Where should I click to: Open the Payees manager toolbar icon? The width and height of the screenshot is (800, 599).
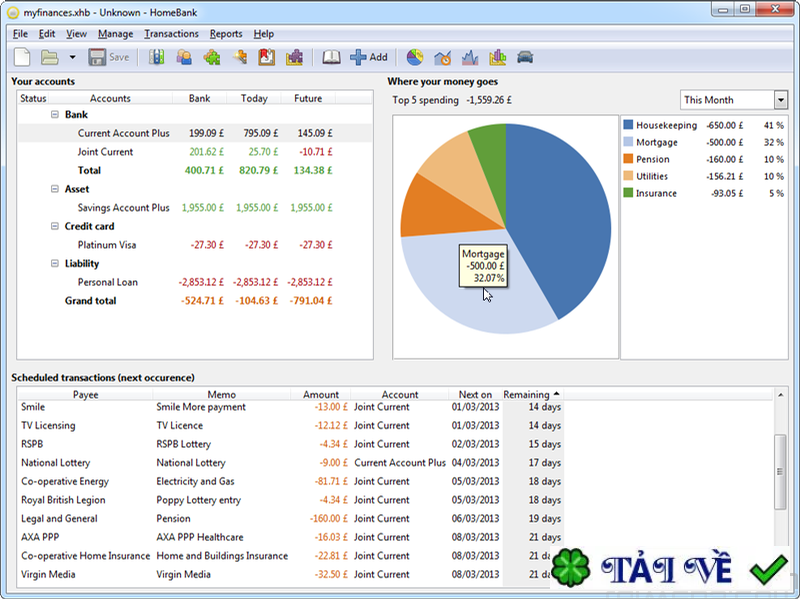click(x=184, y=57)
